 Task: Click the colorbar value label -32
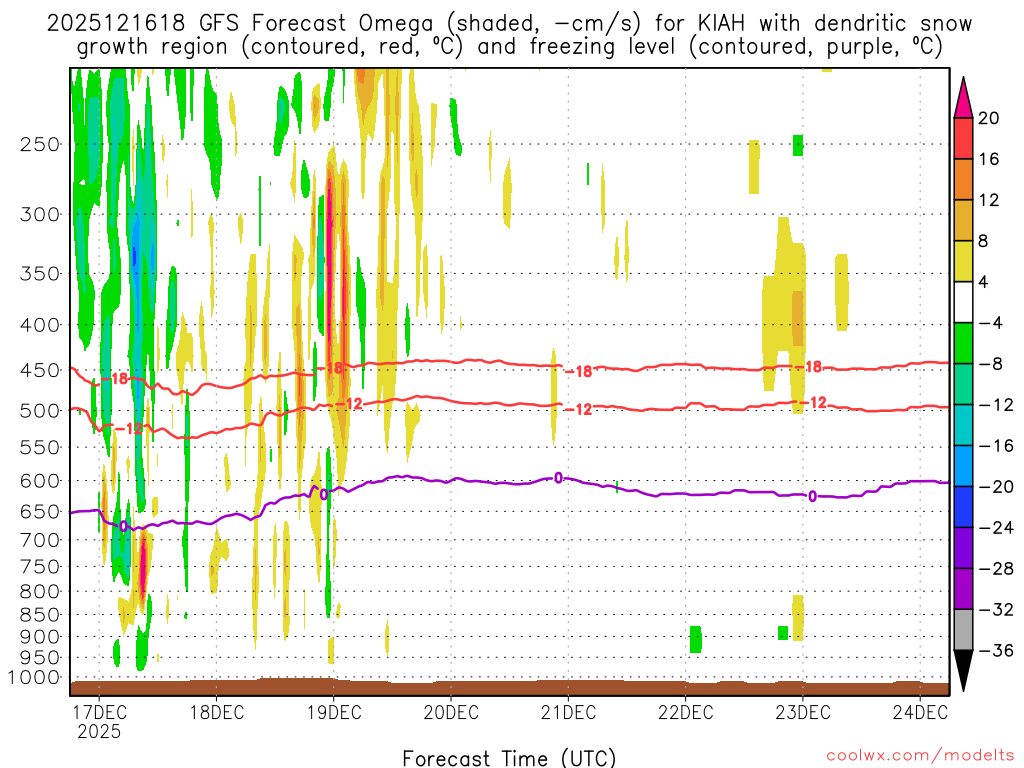coord(996,609)
